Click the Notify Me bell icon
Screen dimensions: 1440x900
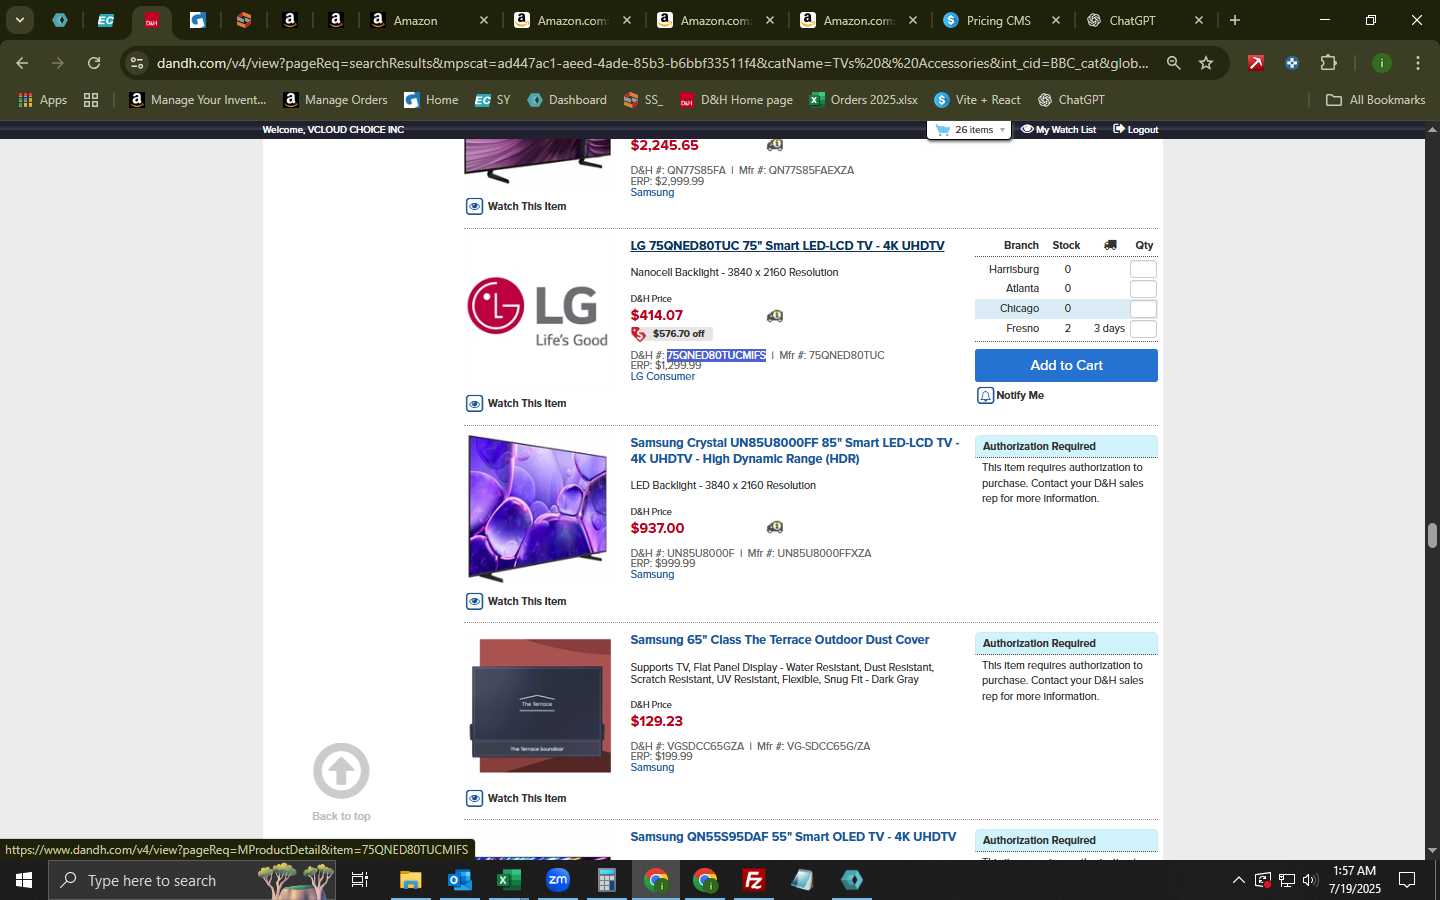[985, 395]
